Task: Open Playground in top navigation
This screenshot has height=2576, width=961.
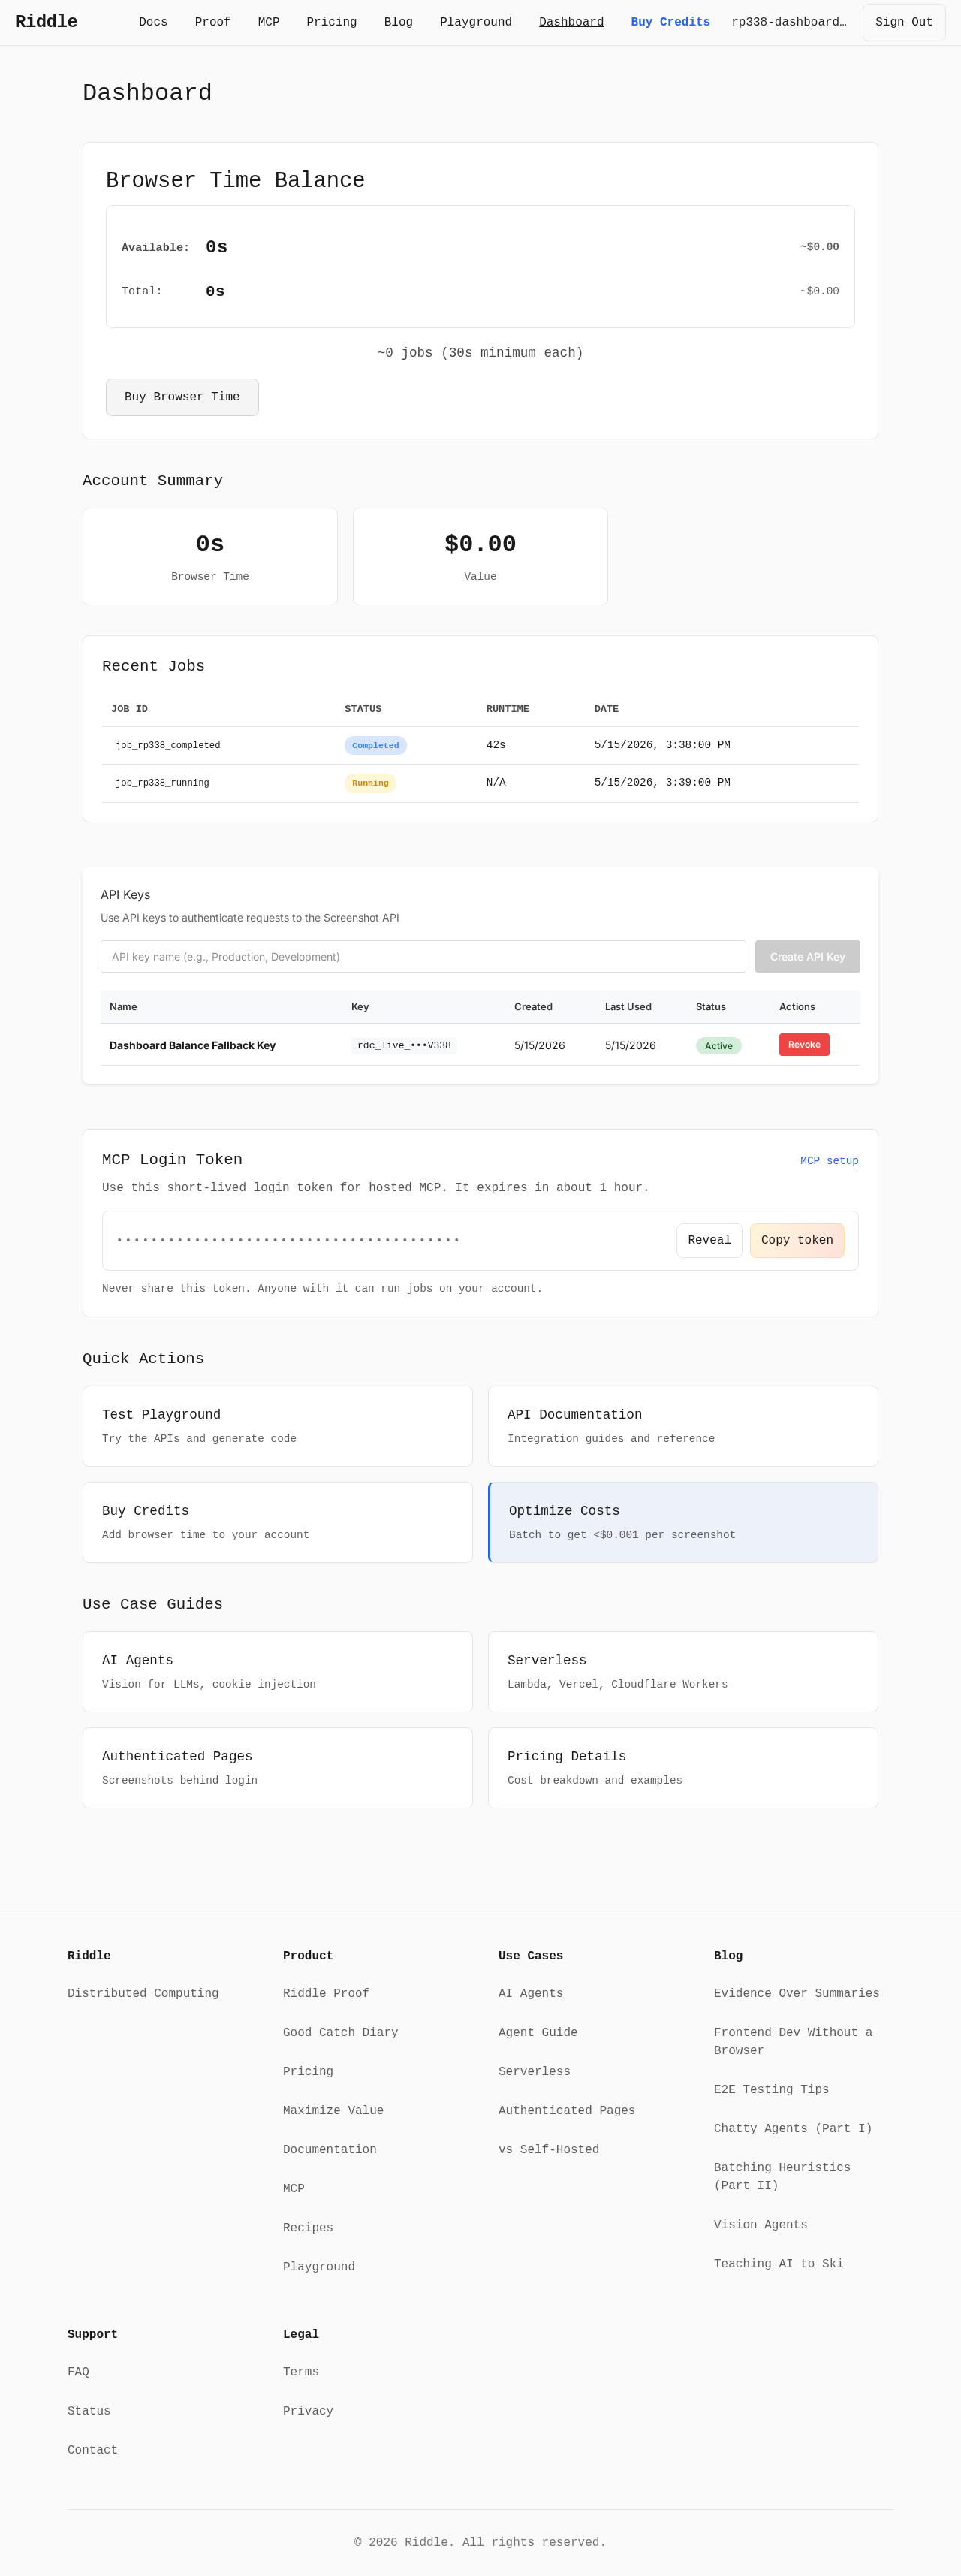Action: coord(476,22)
